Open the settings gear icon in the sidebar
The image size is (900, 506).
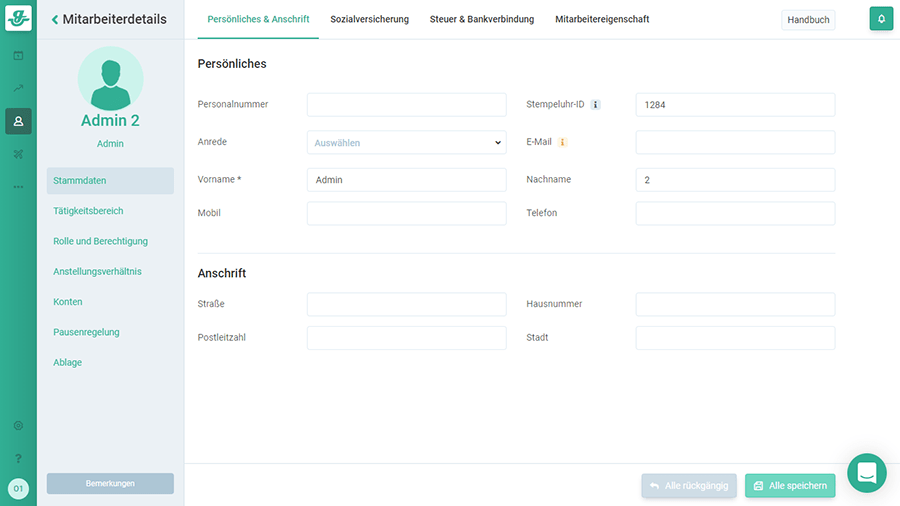pos(18,425)
